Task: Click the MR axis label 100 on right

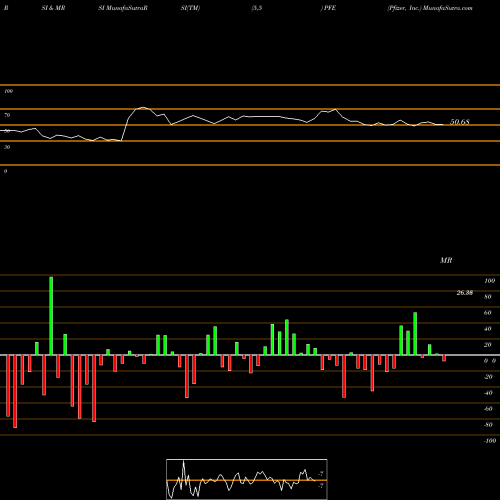Action: [489, 281]
